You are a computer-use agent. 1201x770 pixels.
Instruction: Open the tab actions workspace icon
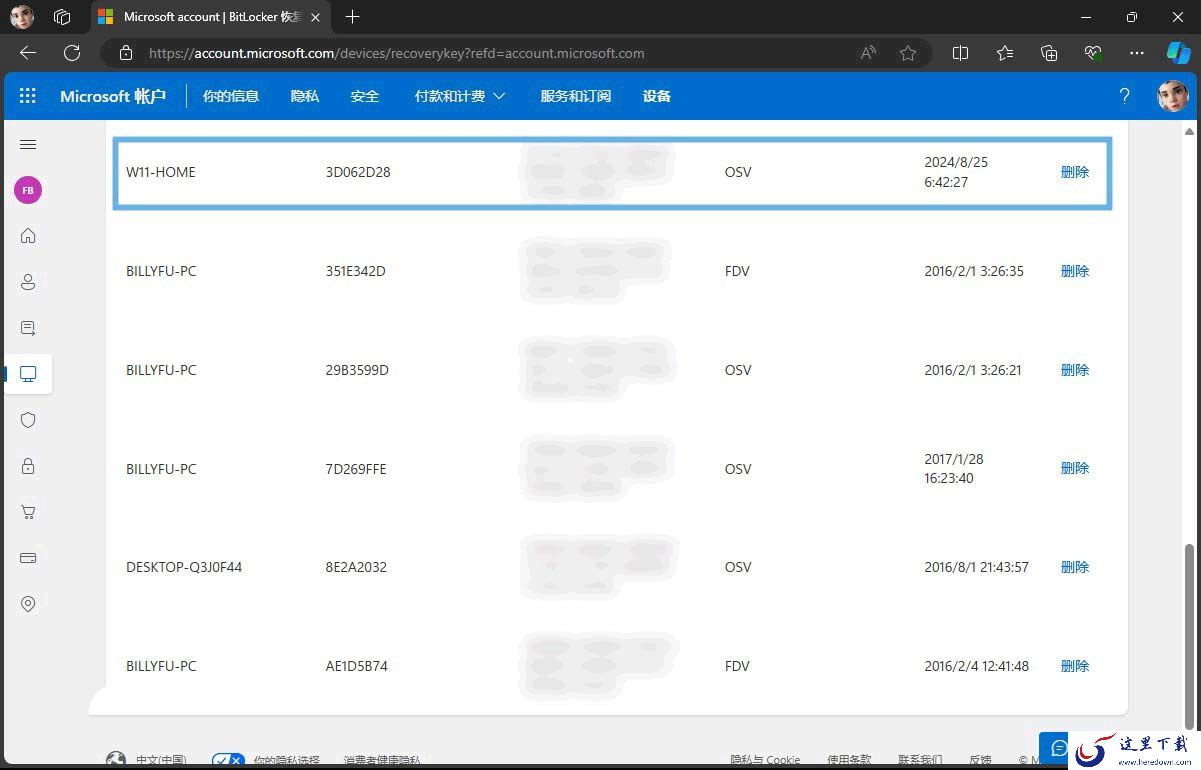coord(62,17)
